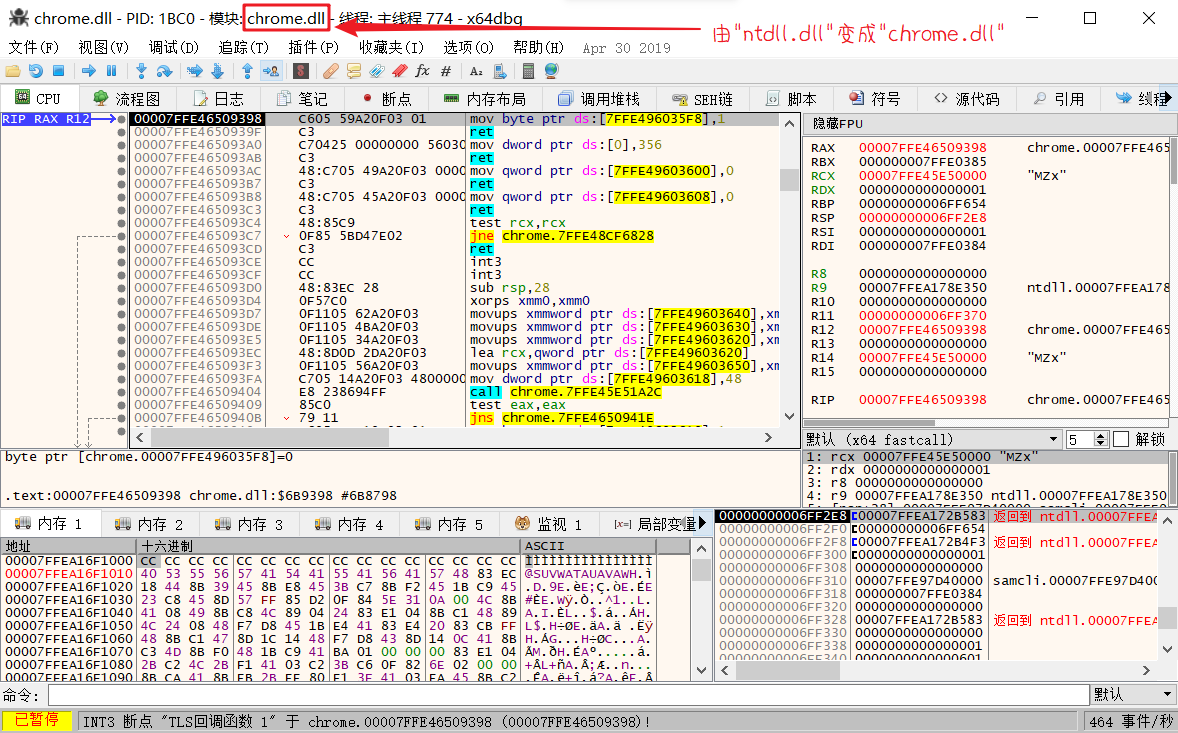Click the trace over dotted down-arrow icon
This screenshot has height=733, width=1178.
[x=218, y=71]
